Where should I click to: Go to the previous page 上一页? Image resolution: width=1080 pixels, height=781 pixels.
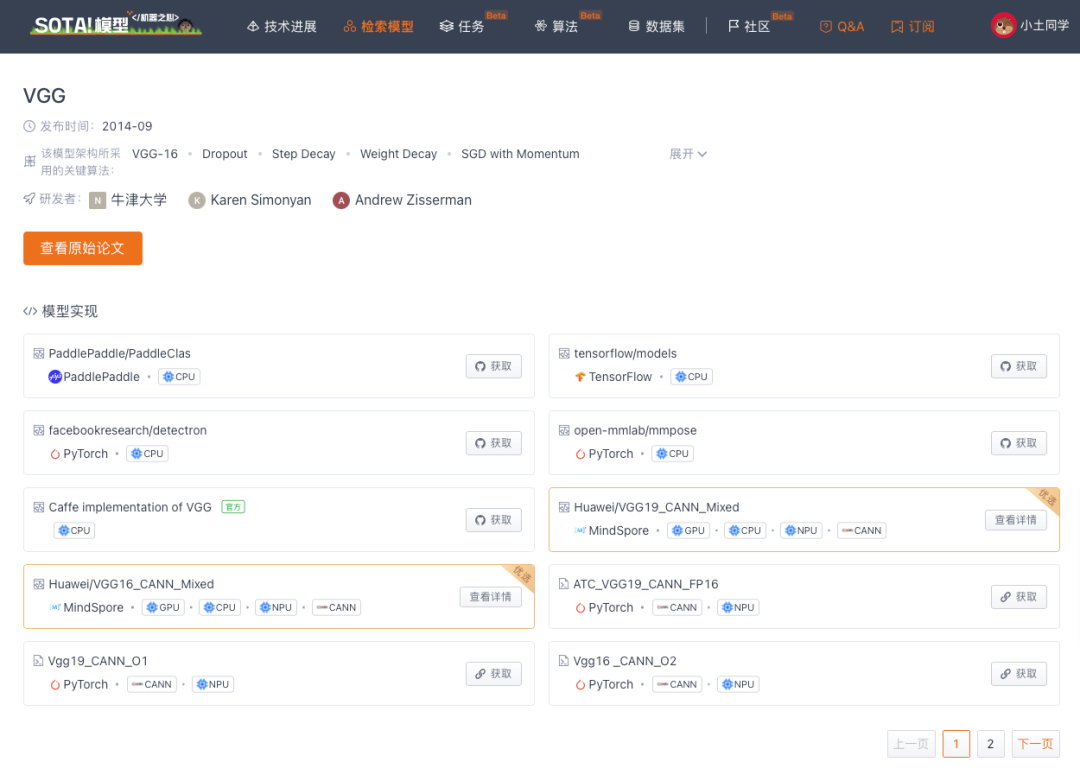tap(911, 744)
